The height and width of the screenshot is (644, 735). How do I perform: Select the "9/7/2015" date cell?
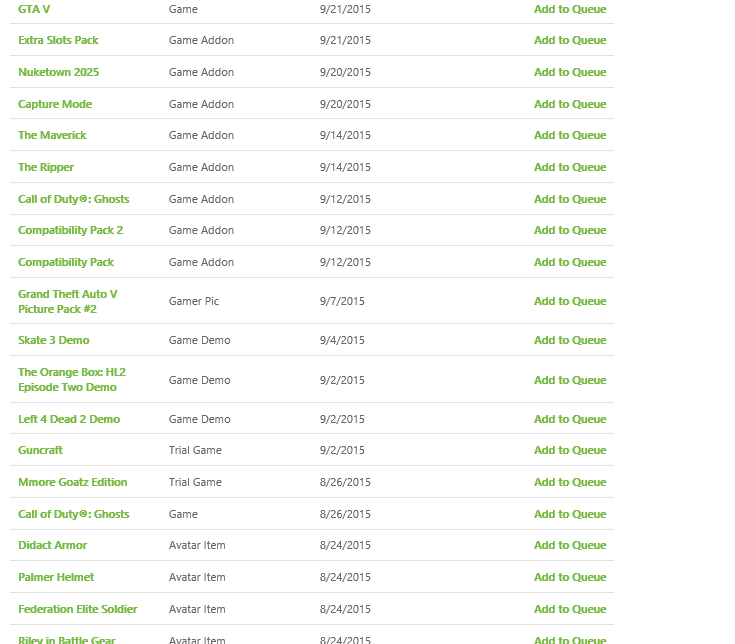342,301
